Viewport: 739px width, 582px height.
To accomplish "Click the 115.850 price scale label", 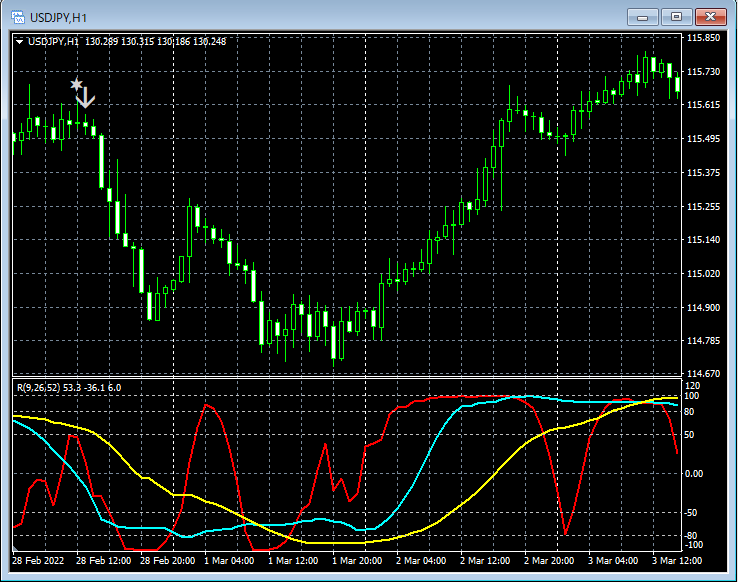I will pos(704,38).
